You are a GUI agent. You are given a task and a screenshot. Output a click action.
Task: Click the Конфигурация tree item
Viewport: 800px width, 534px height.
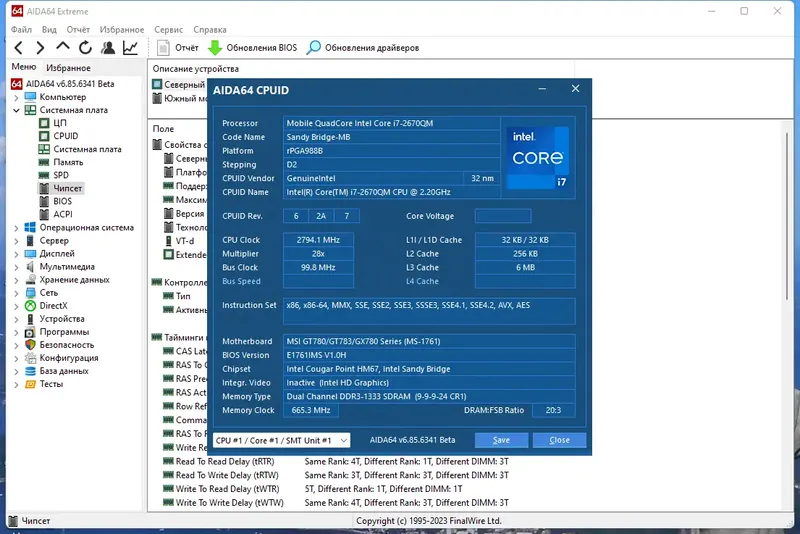[x=69, y=358]
